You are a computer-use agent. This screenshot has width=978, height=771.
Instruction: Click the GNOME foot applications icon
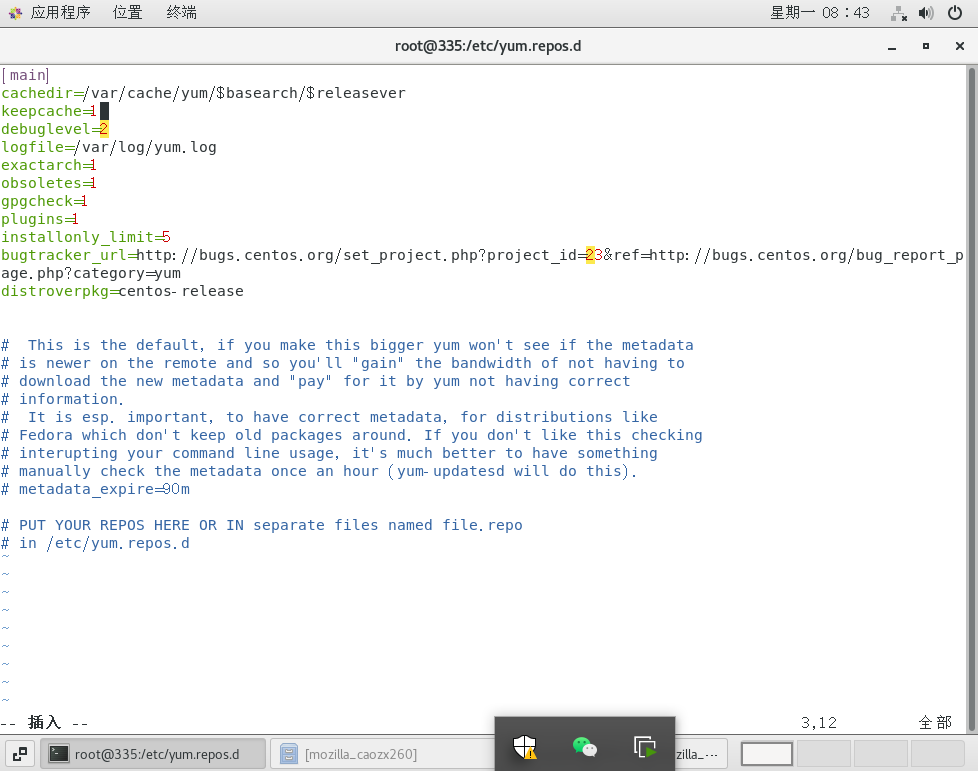16,12
